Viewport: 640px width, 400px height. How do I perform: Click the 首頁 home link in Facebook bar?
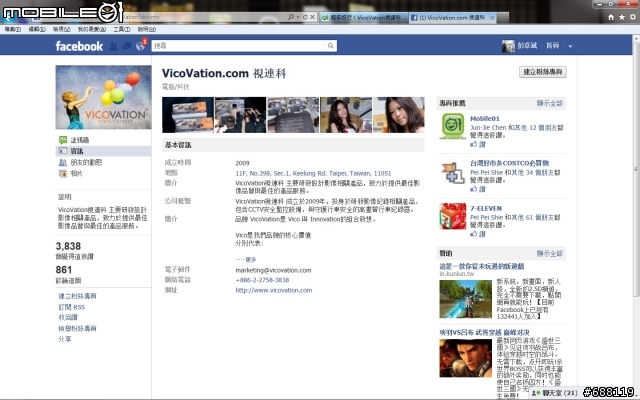pos(553,46)
